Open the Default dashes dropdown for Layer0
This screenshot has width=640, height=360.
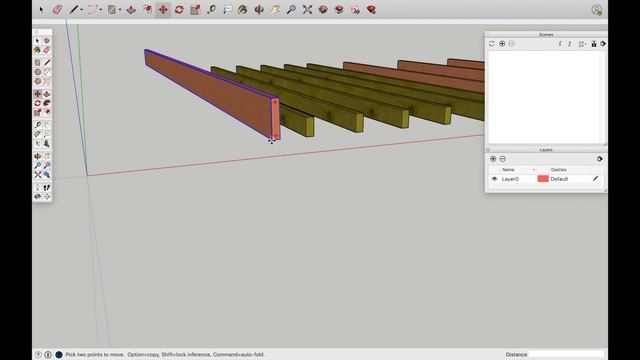click(x=560, y=179)
